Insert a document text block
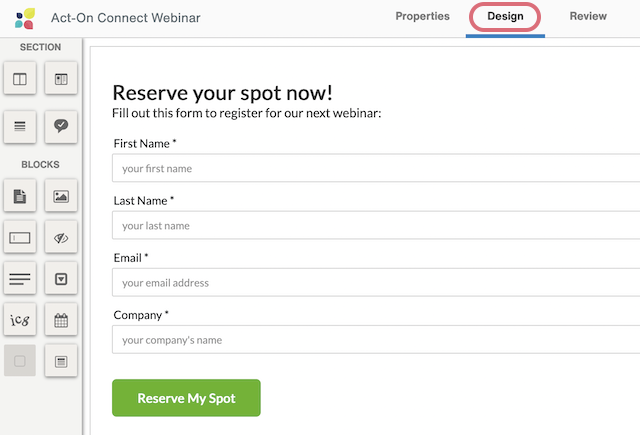640x435 pixels. [x=20, y=197]
